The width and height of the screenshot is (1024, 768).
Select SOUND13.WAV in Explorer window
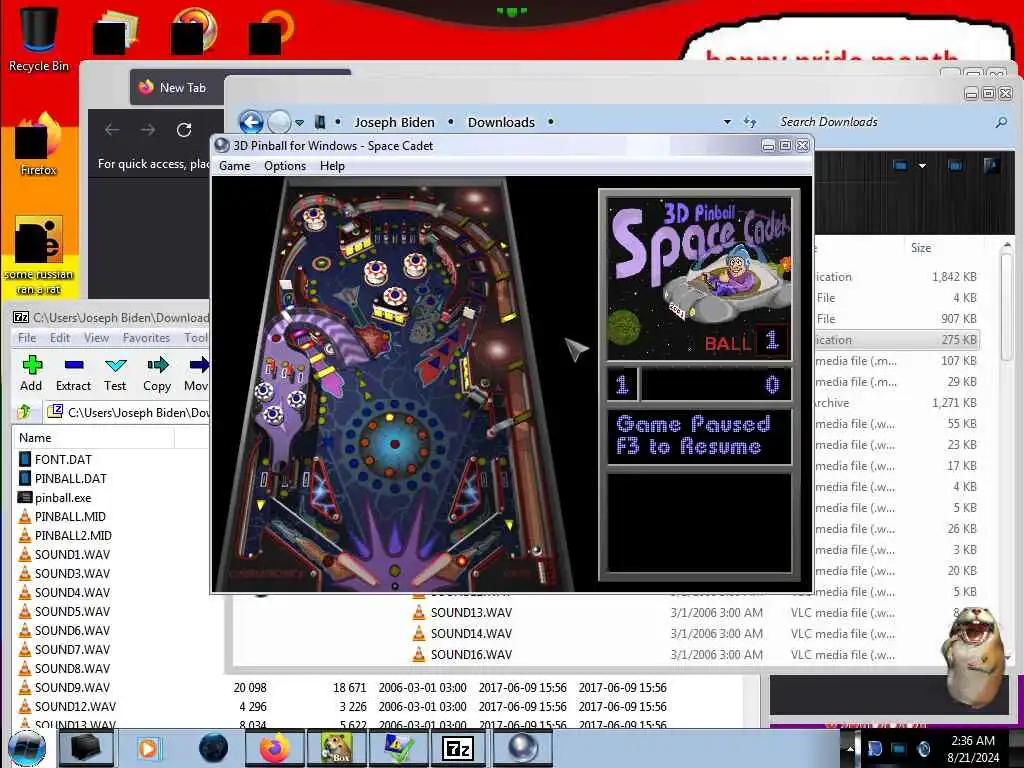click(471, 613)
